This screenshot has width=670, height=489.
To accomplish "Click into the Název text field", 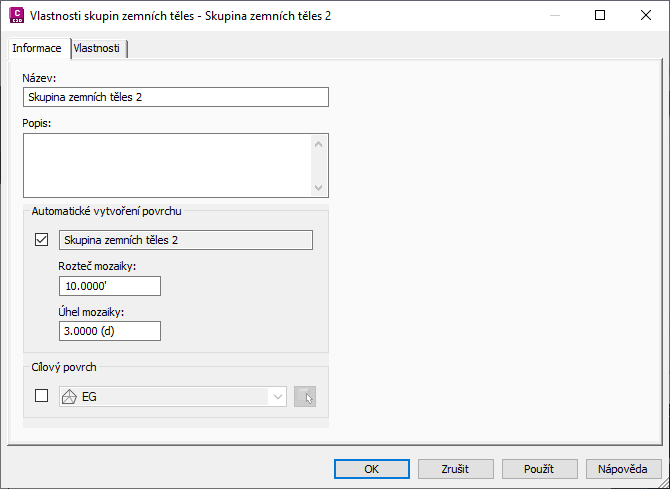I will pyautogui.click(x=175, y=97).
